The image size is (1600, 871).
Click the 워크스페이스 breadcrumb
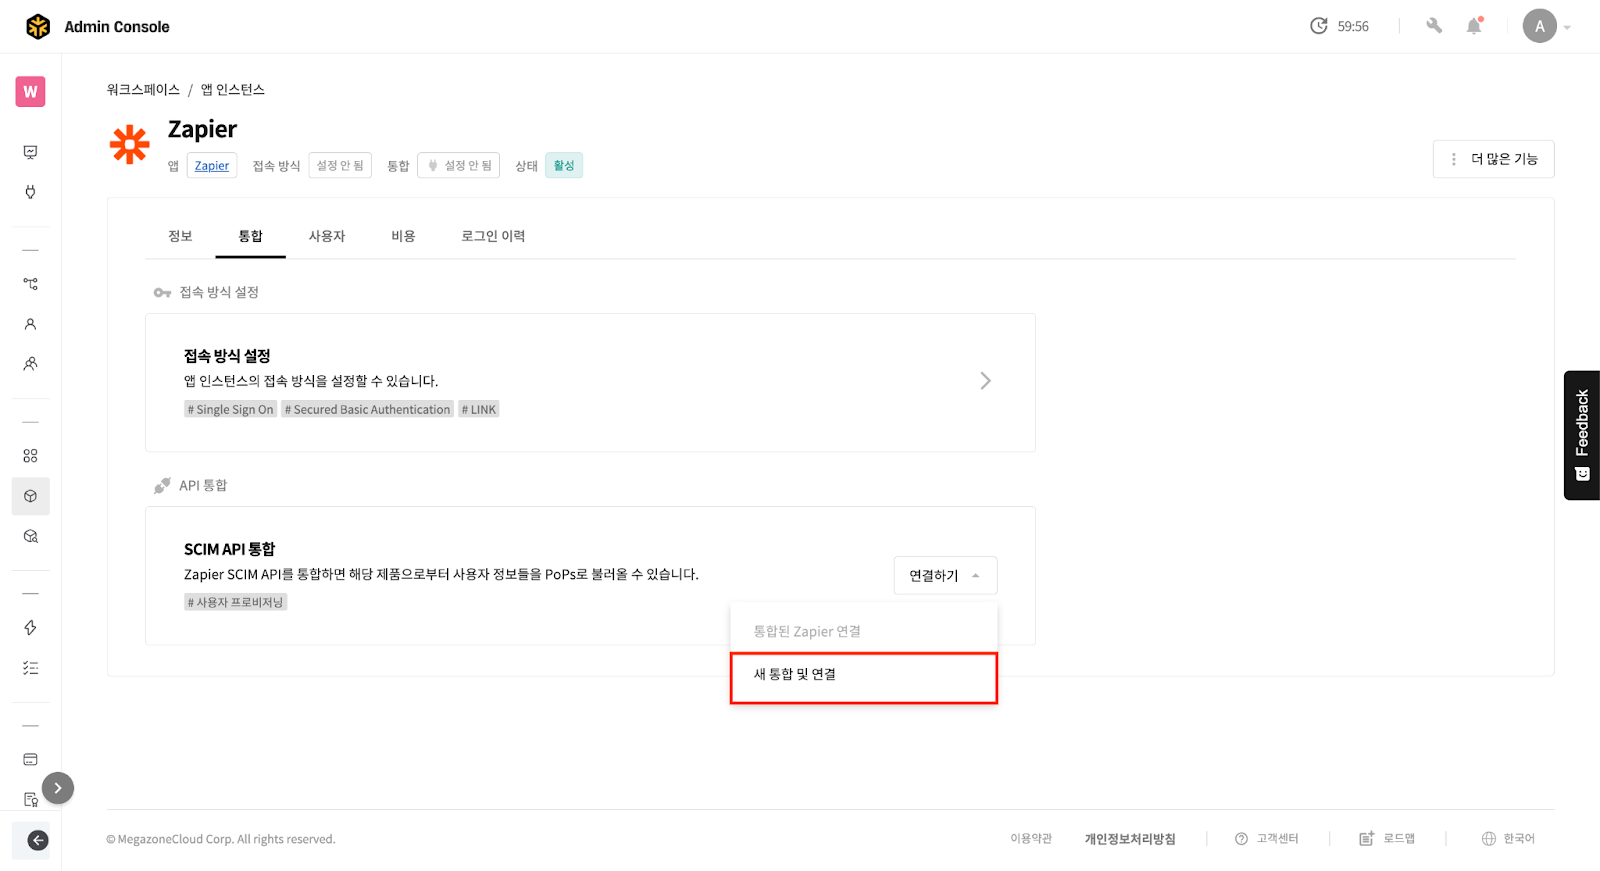(143, 90)
